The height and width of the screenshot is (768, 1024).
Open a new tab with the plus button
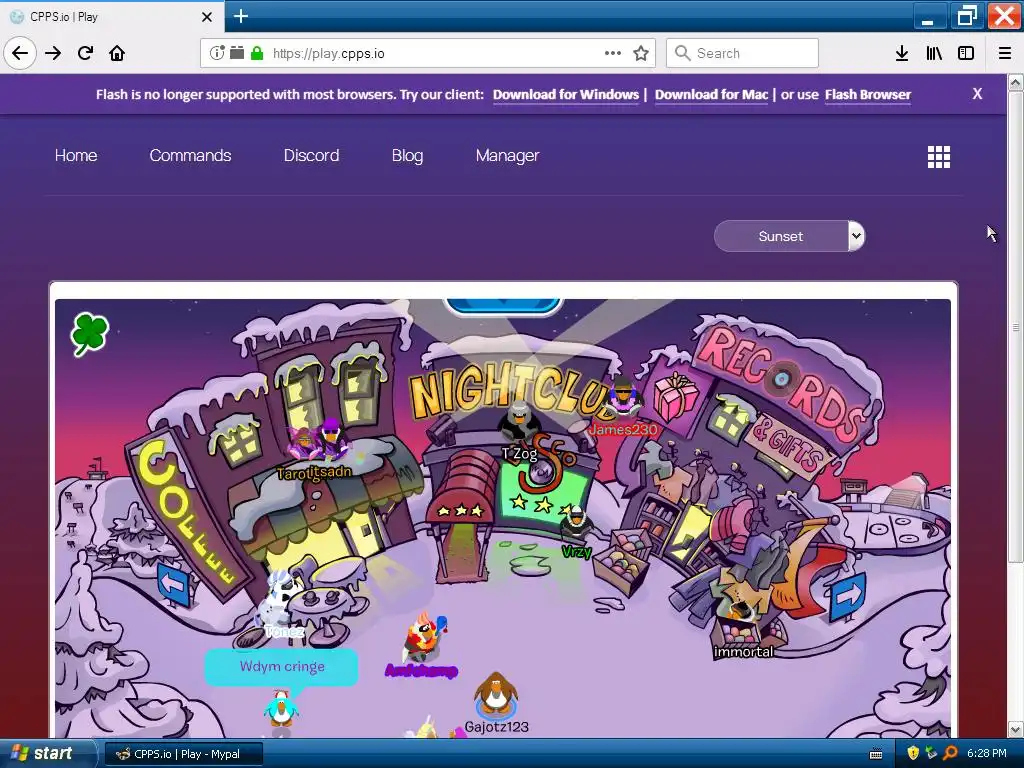click(x=241, y=16)
